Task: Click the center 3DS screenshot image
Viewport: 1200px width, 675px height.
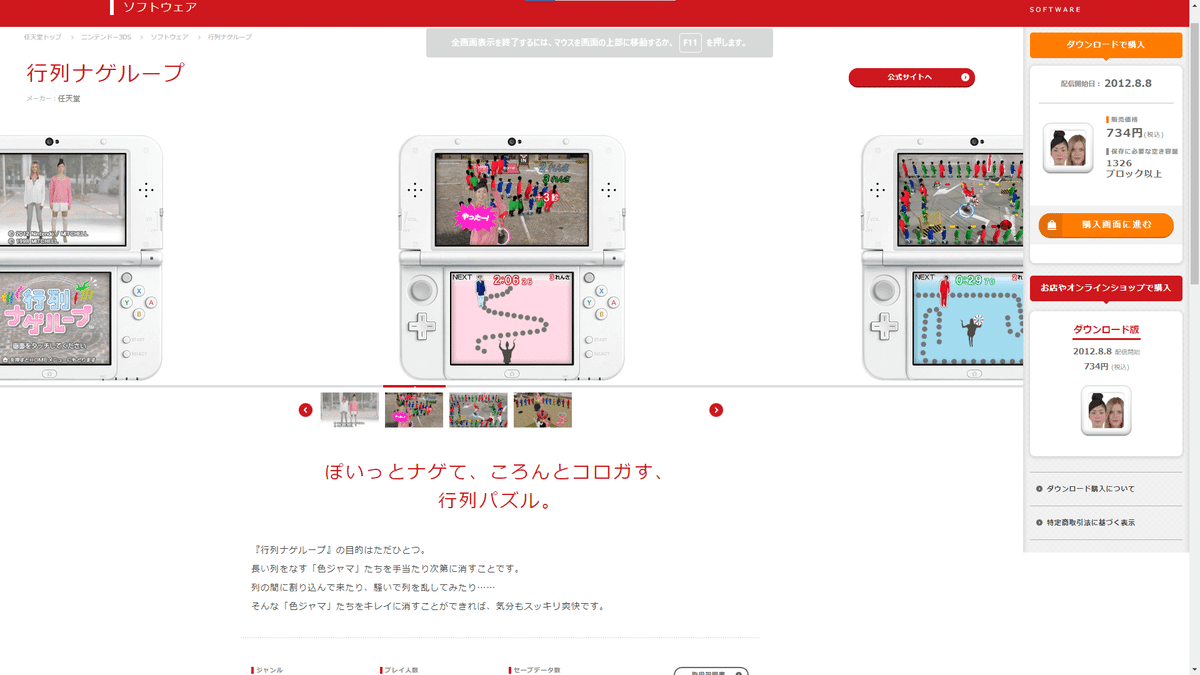Action: coord(512,258)
